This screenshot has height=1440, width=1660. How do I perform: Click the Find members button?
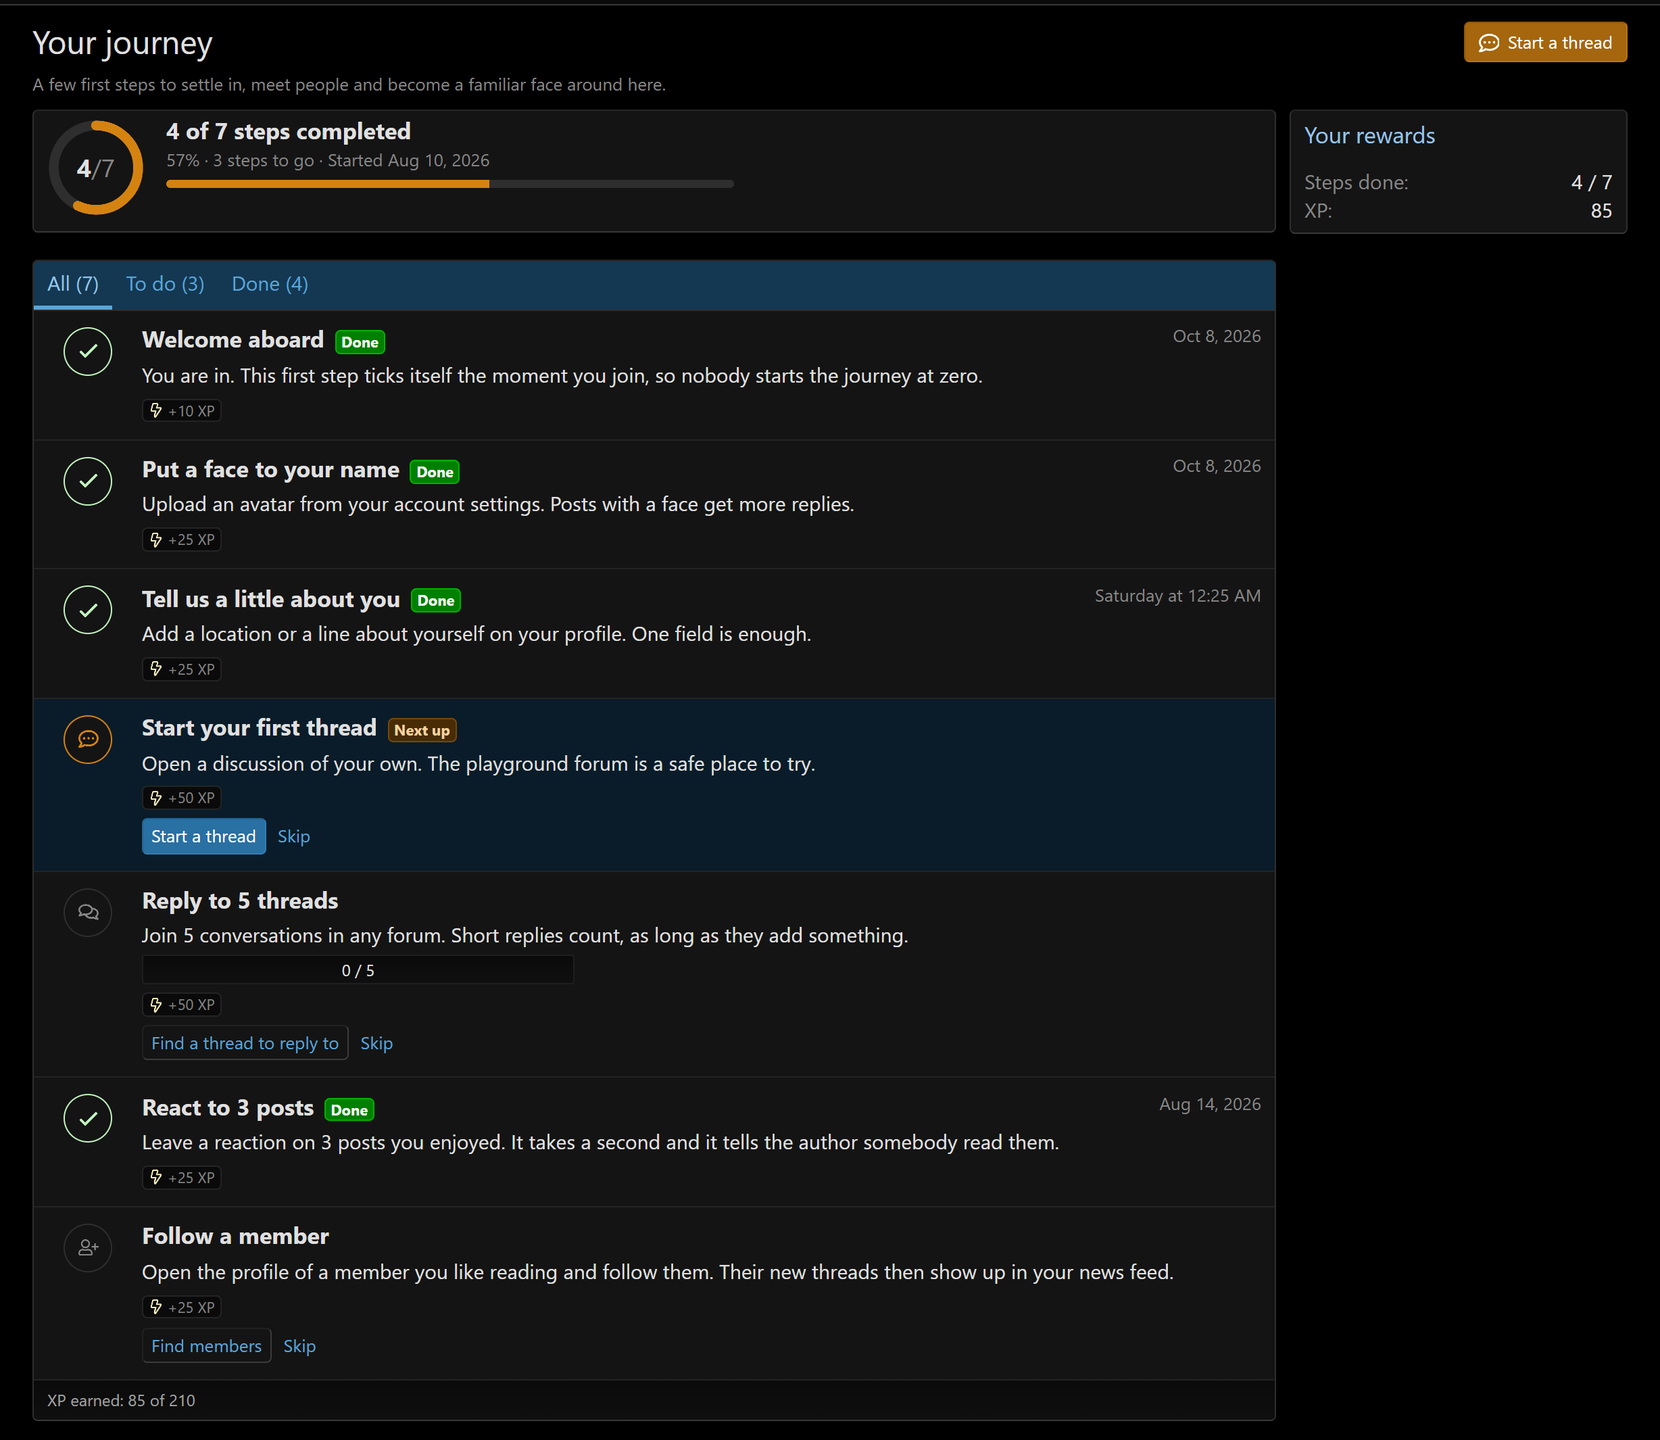coord(206,1346)
